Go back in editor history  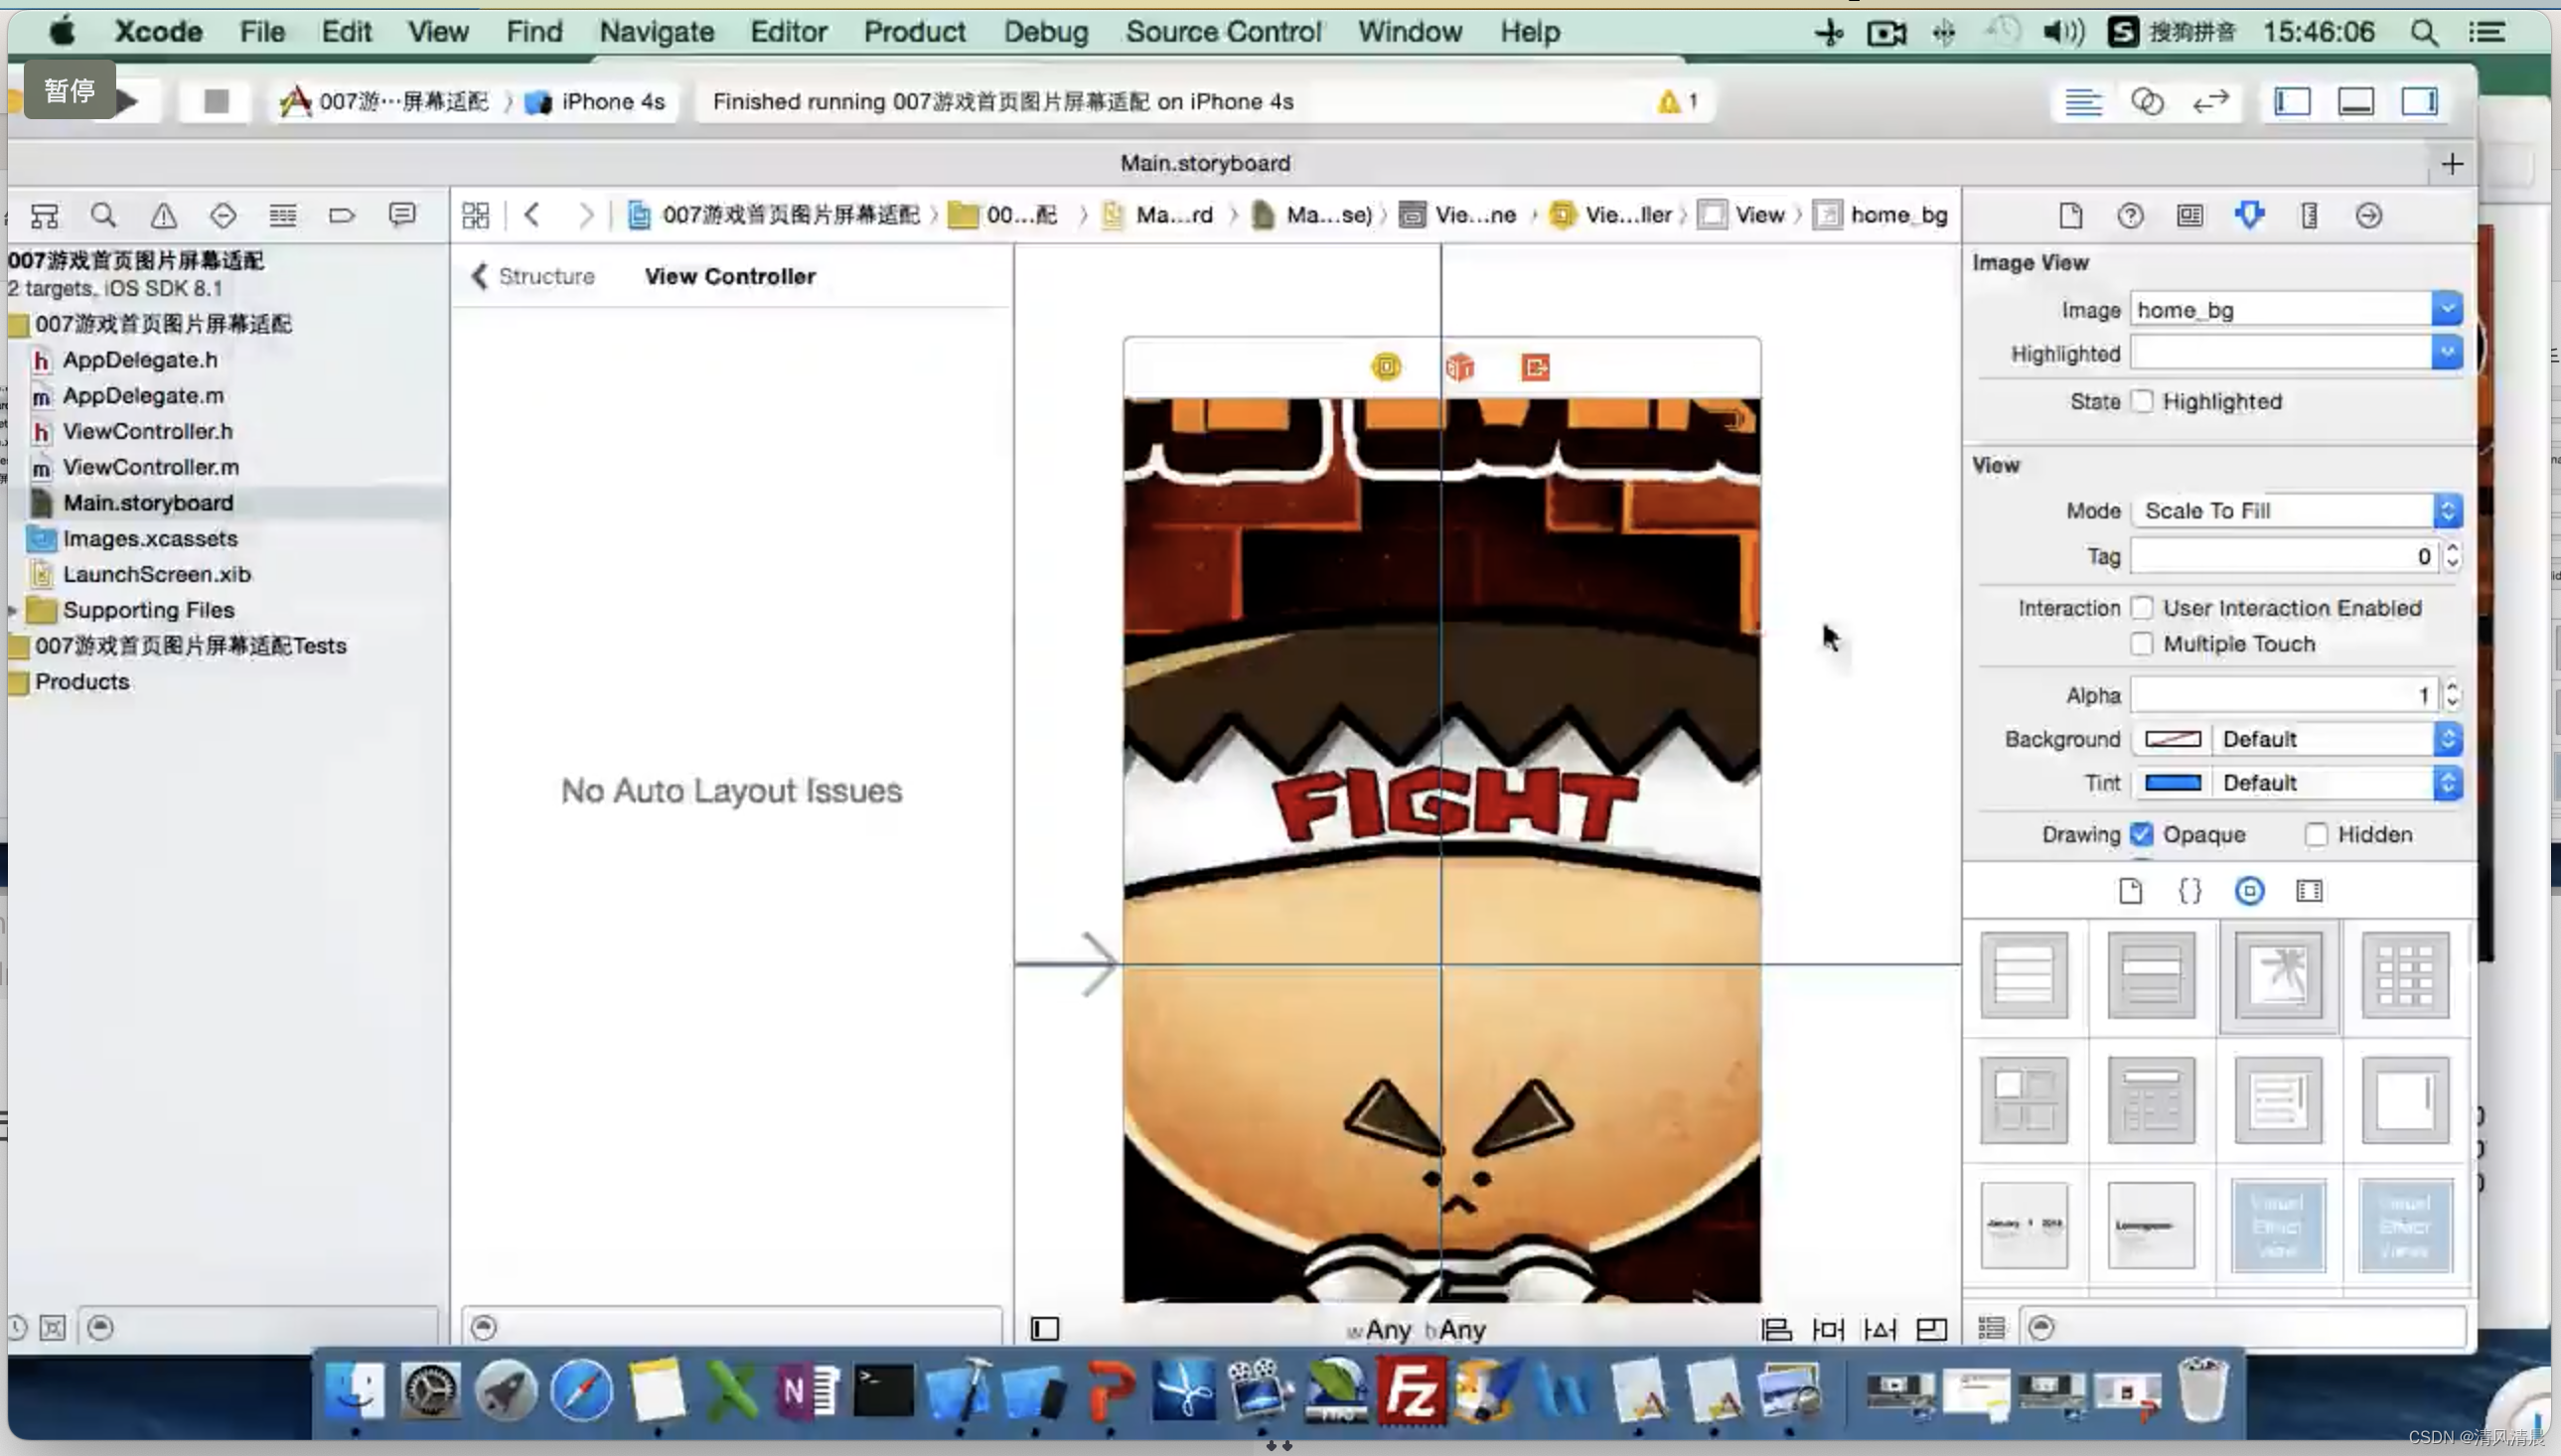(532, 215)
